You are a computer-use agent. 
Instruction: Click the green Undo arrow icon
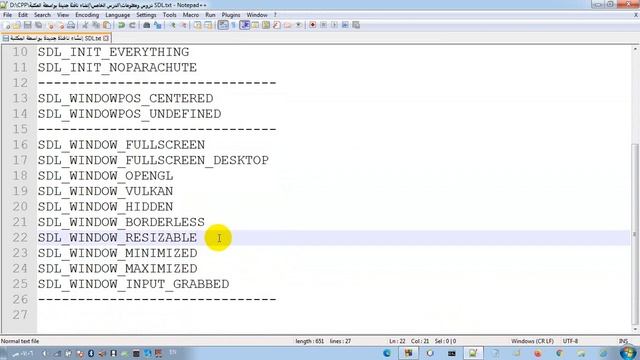tap(121, 25)
